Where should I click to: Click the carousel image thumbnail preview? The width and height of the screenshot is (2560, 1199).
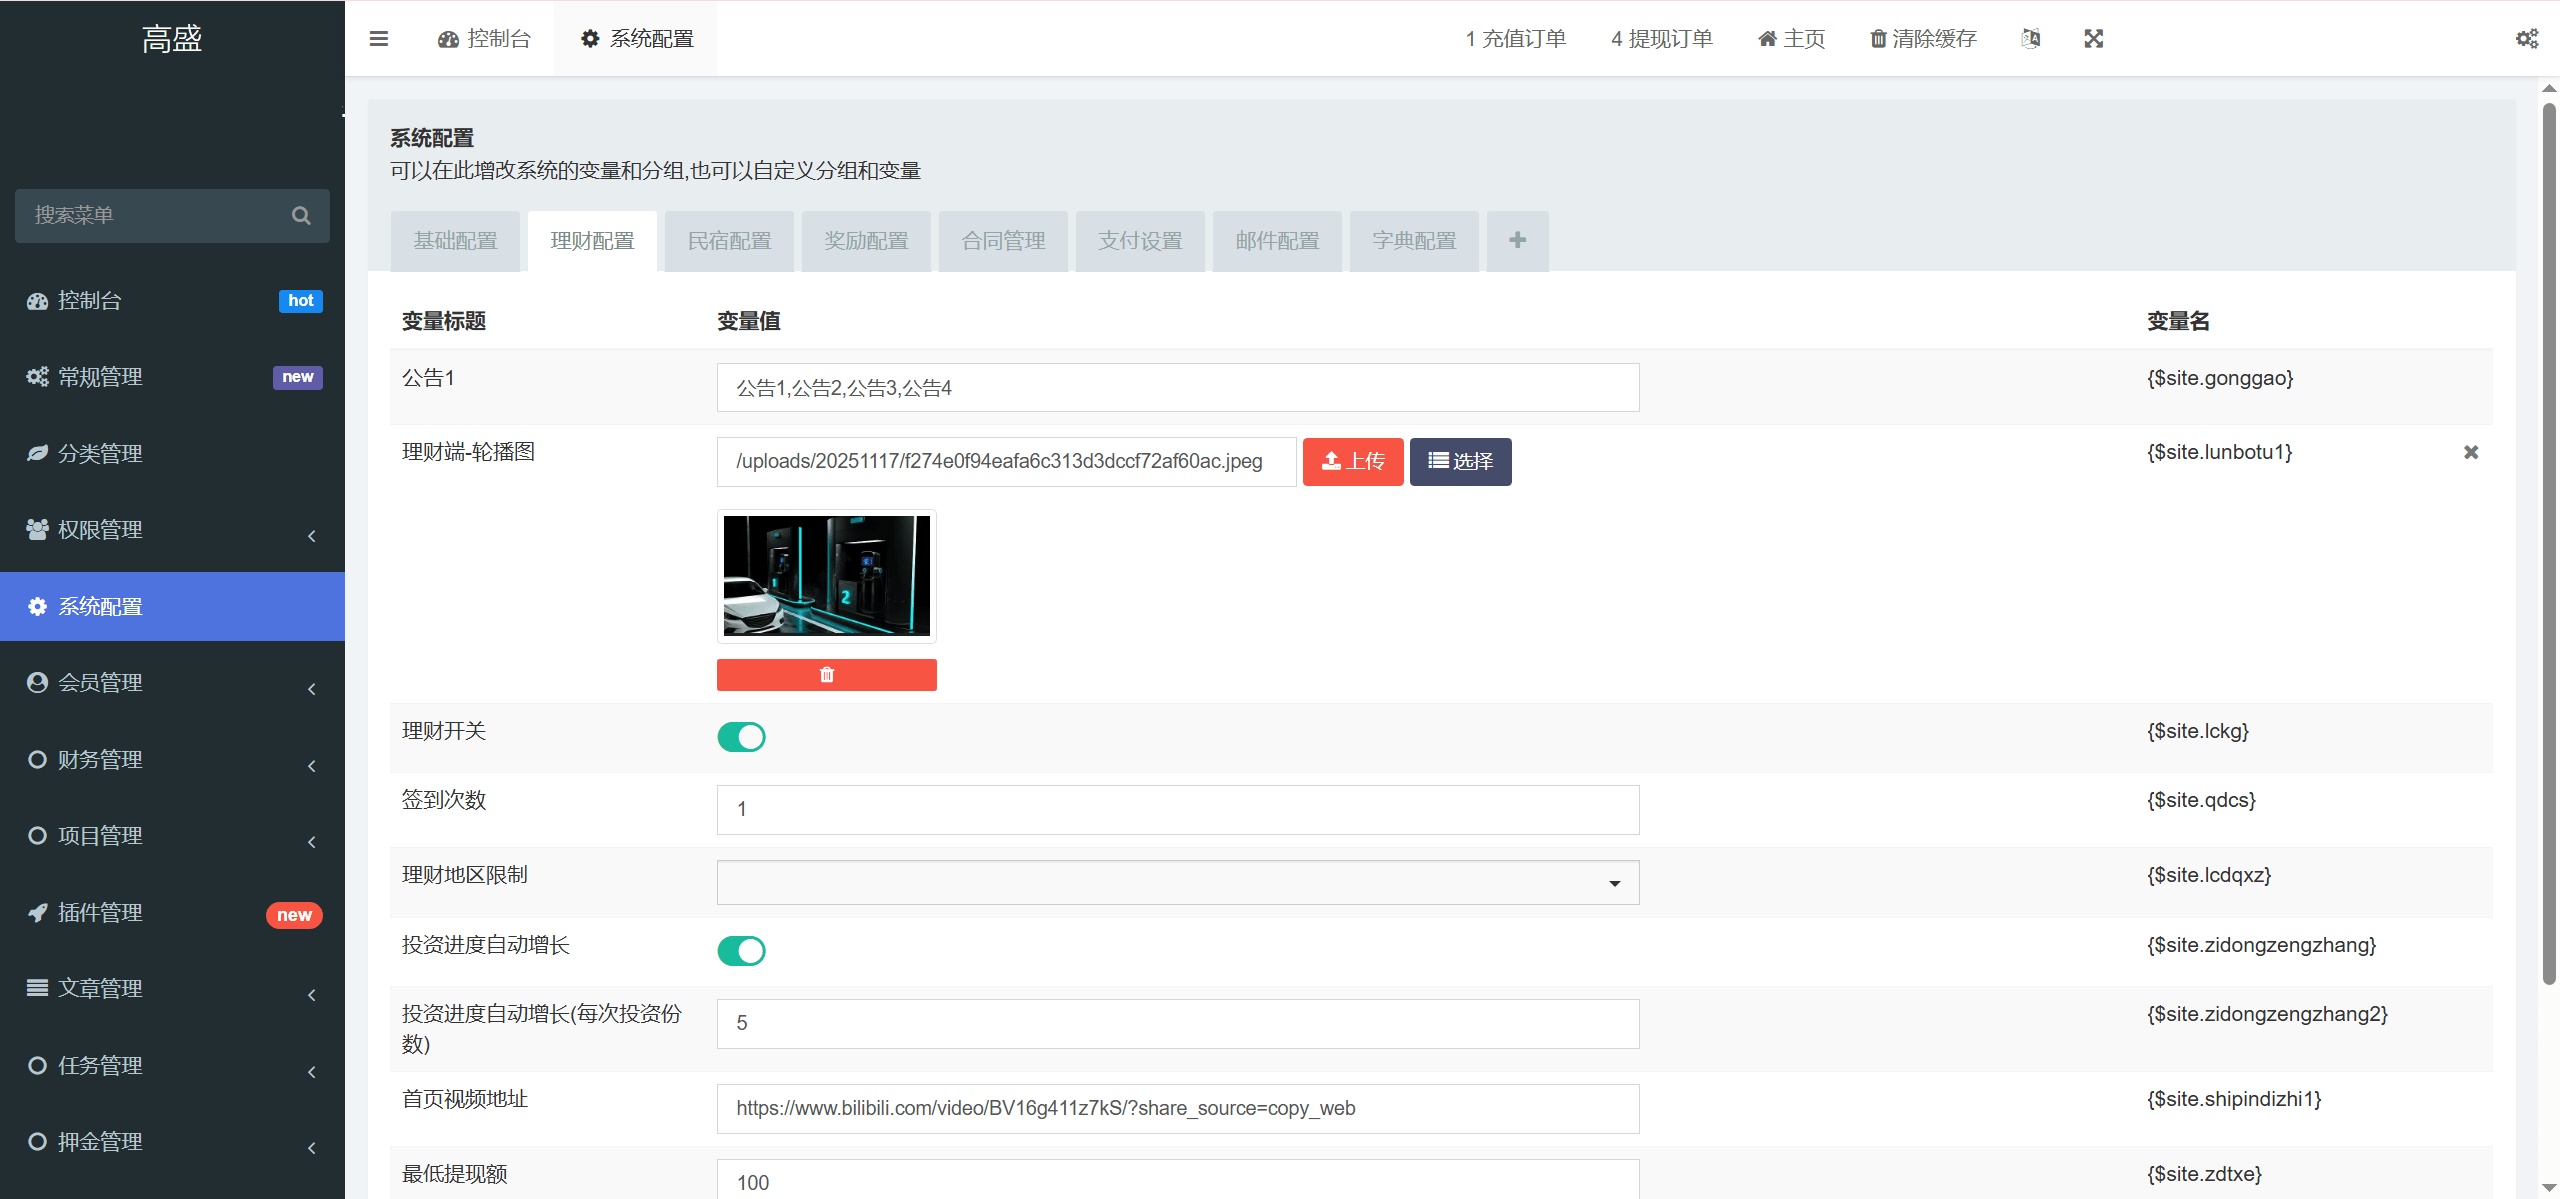point(826,576)
